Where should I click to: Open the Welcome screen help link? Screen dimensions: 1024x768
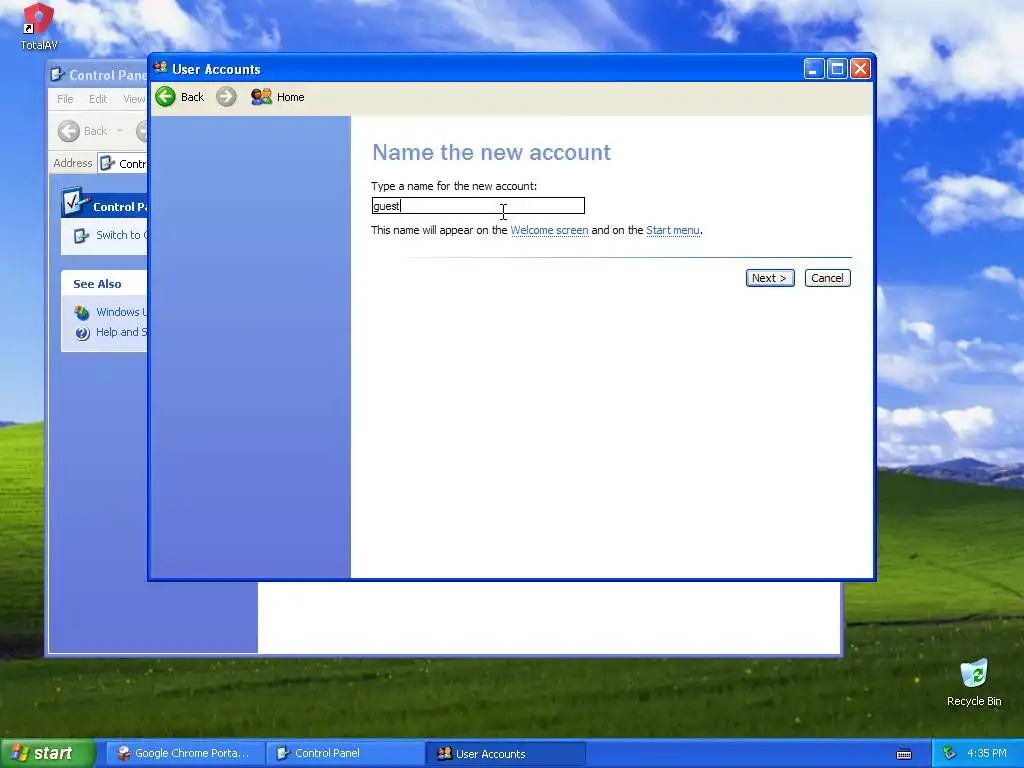(x=549, y=230)
